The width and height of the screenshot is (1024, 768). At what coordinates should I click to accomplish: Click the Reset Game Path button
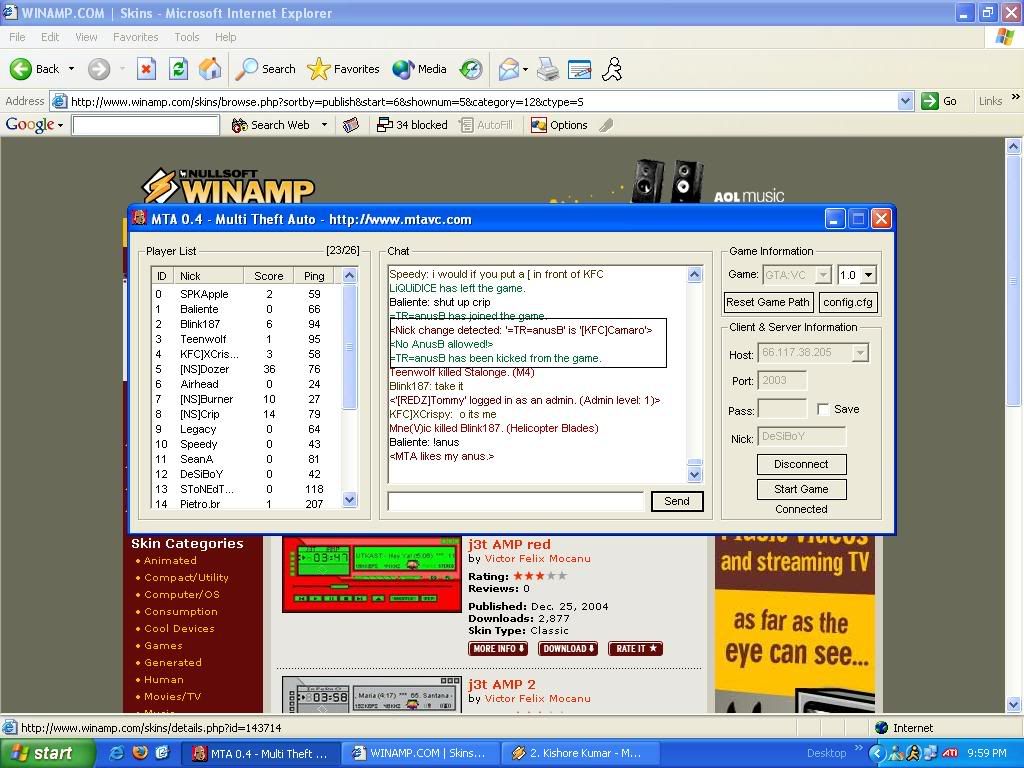pos(769,302)
